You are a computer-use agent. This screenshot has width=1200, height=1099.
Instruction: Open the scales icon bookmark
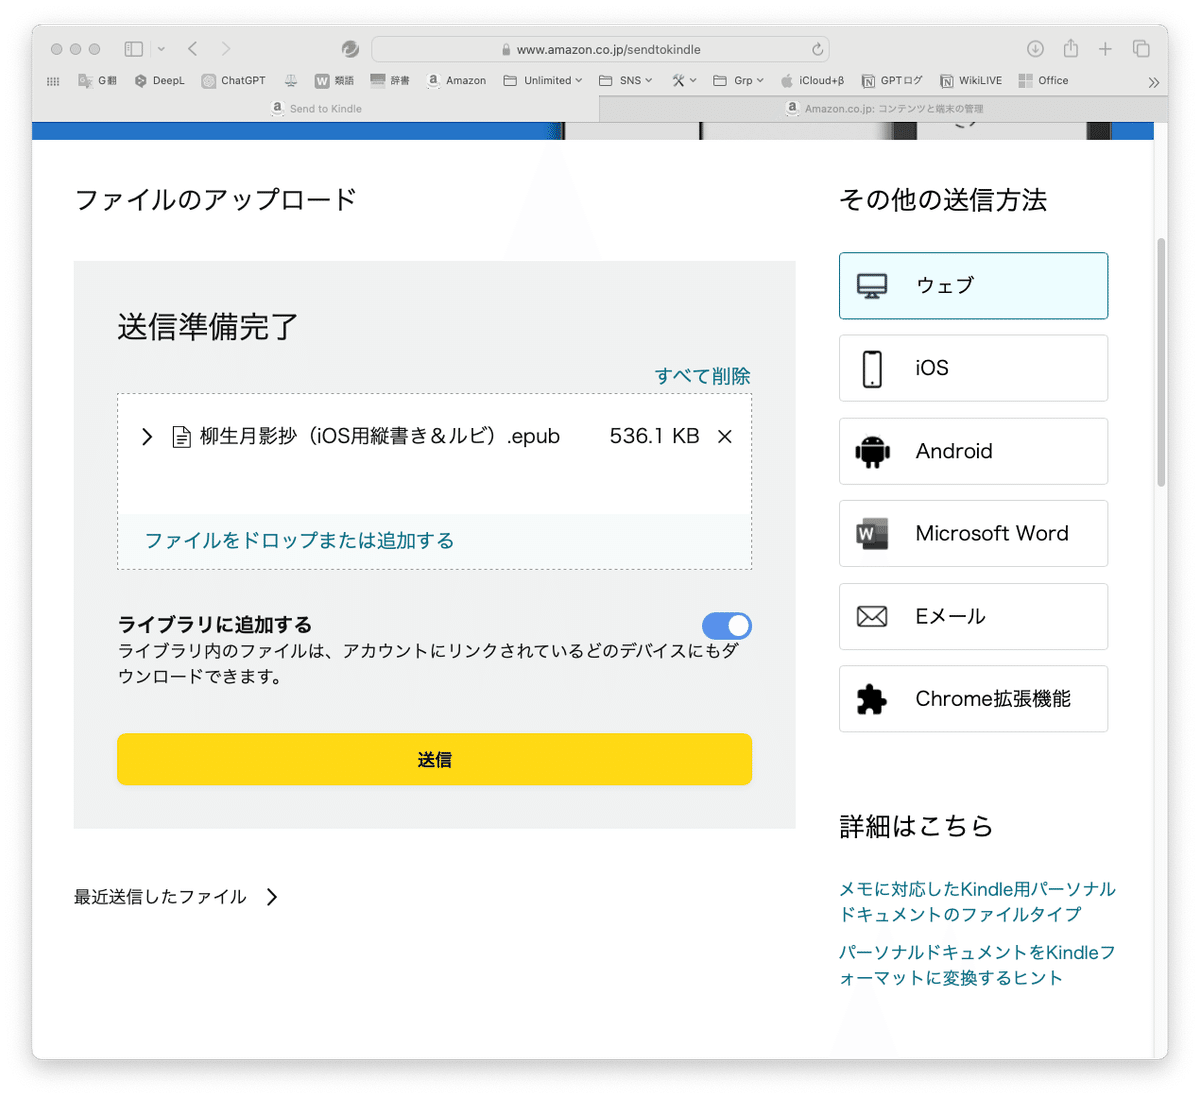click(291, 81)
